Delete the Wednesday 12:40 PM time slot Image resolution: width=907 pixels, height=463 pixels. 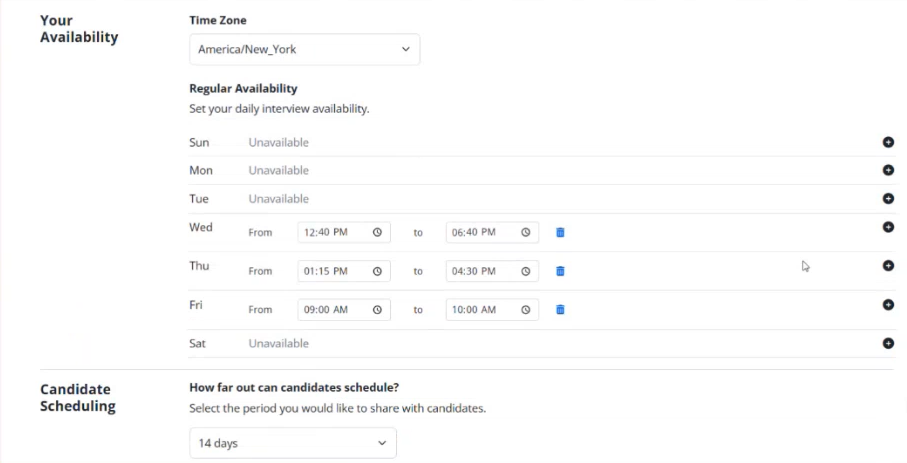[560, 233]
